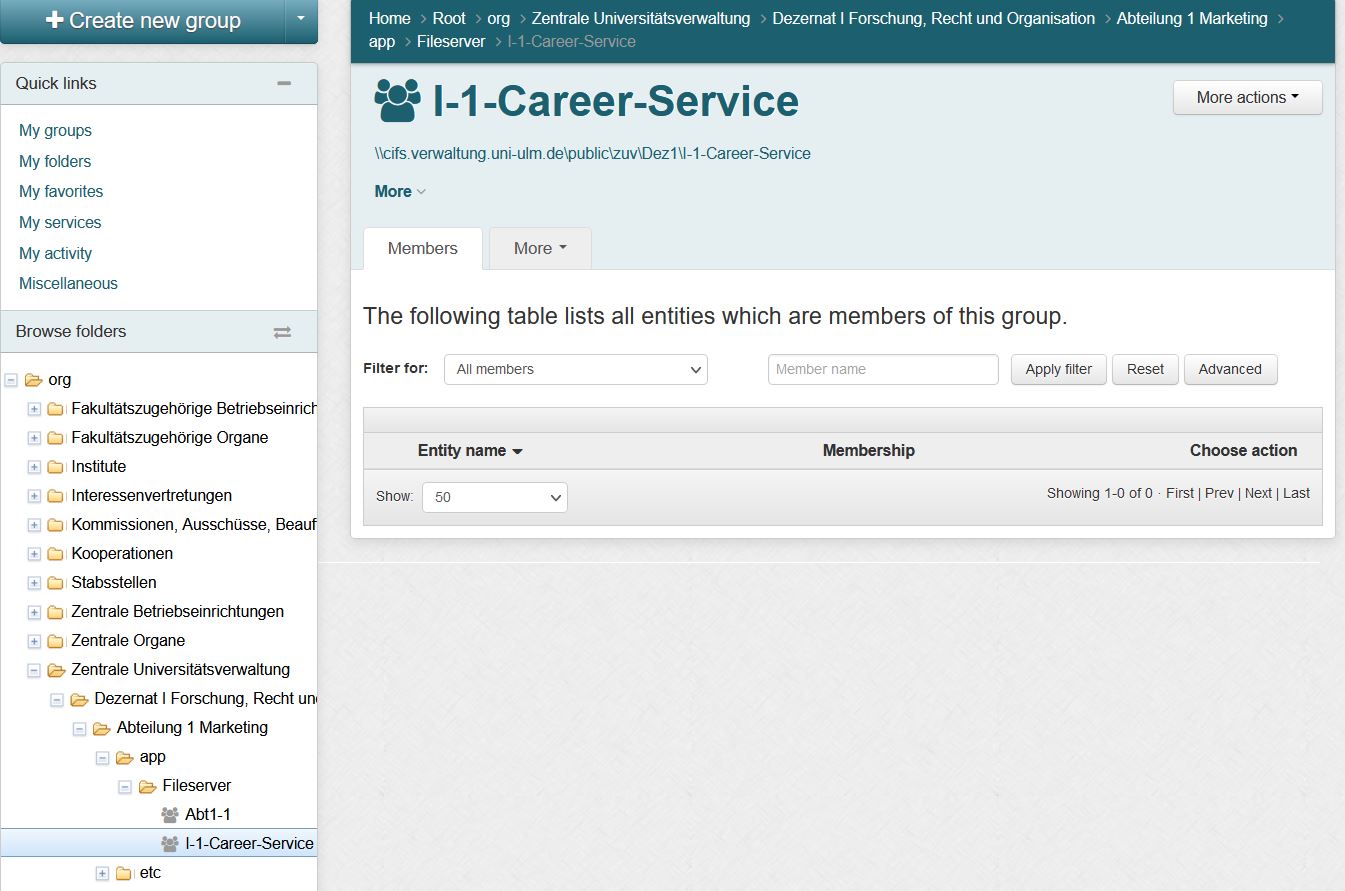Click the Institute folder icon

[56, 467]
